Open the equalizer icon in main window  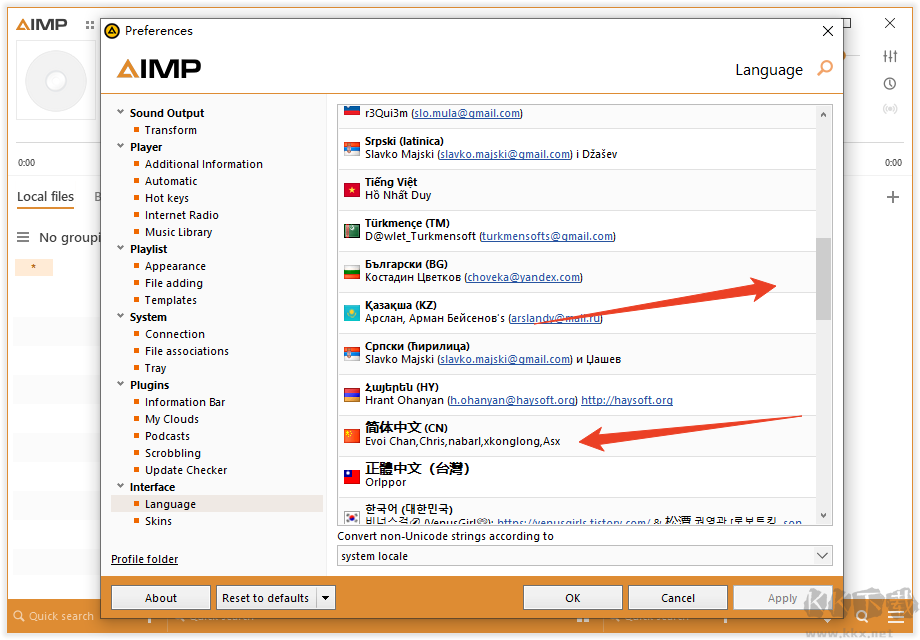[890, 56]
